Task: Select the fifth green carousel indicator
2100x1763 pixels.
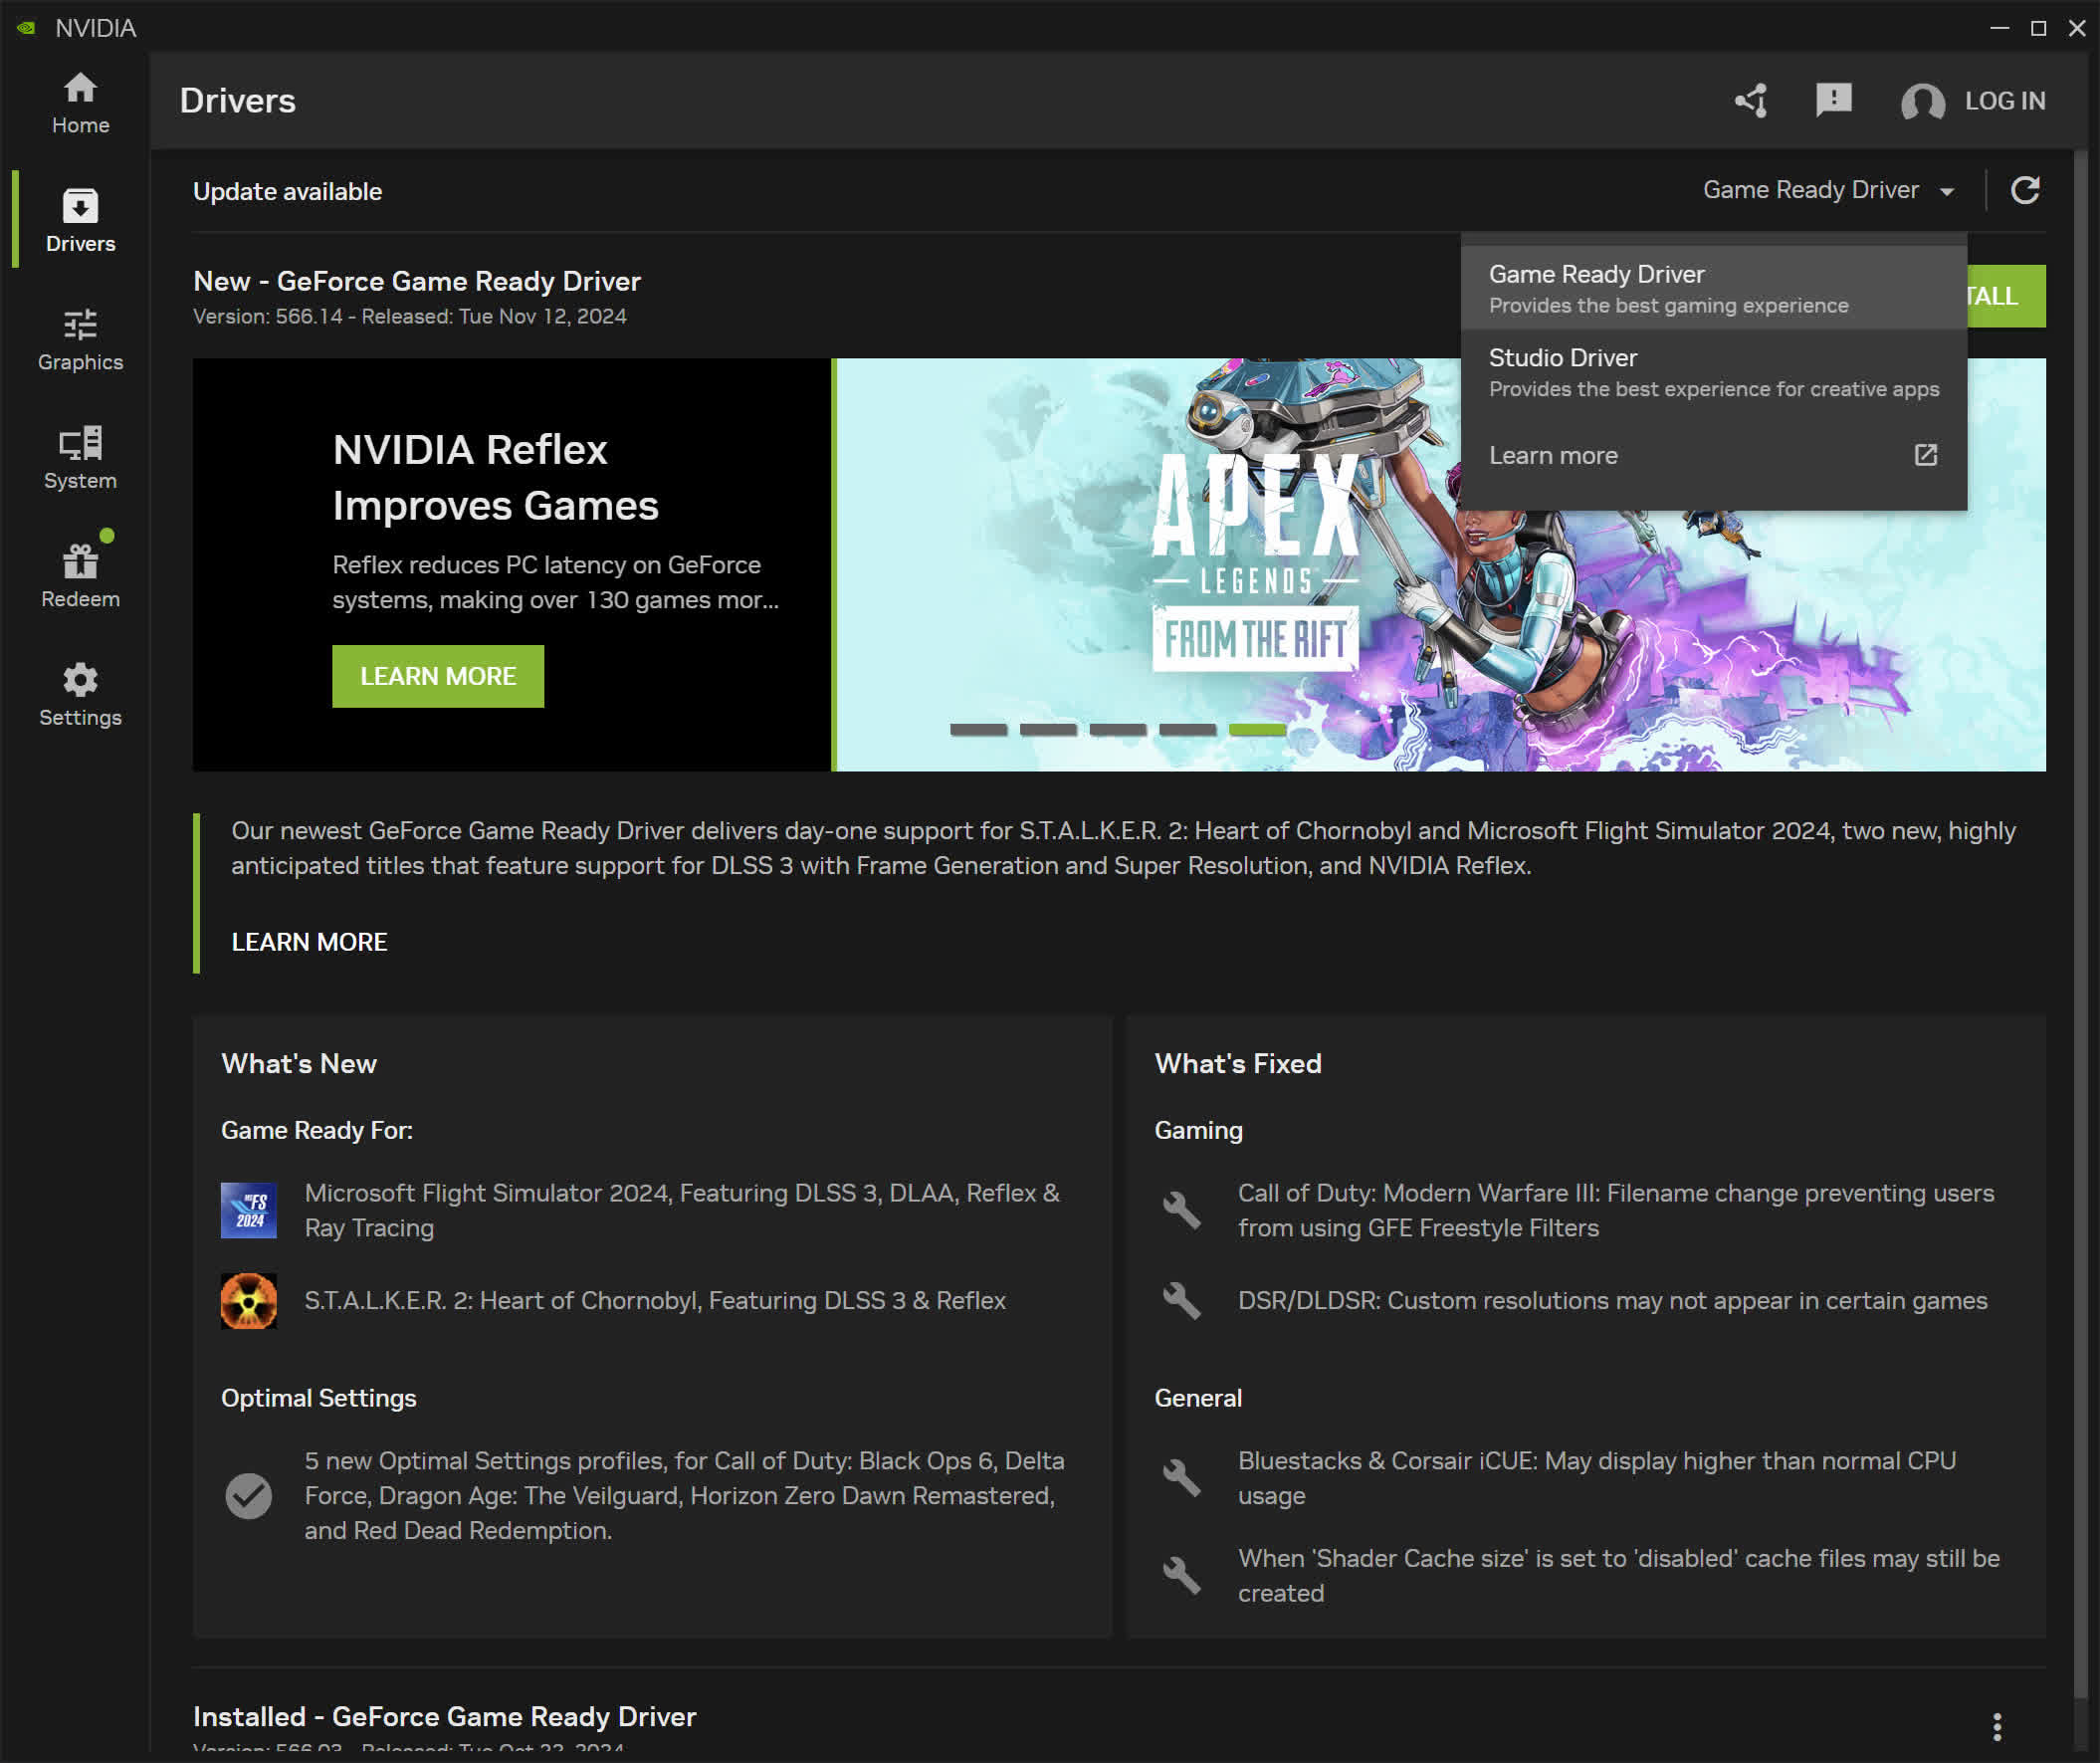Action: pyautogui.click(x=1257, y=730)
